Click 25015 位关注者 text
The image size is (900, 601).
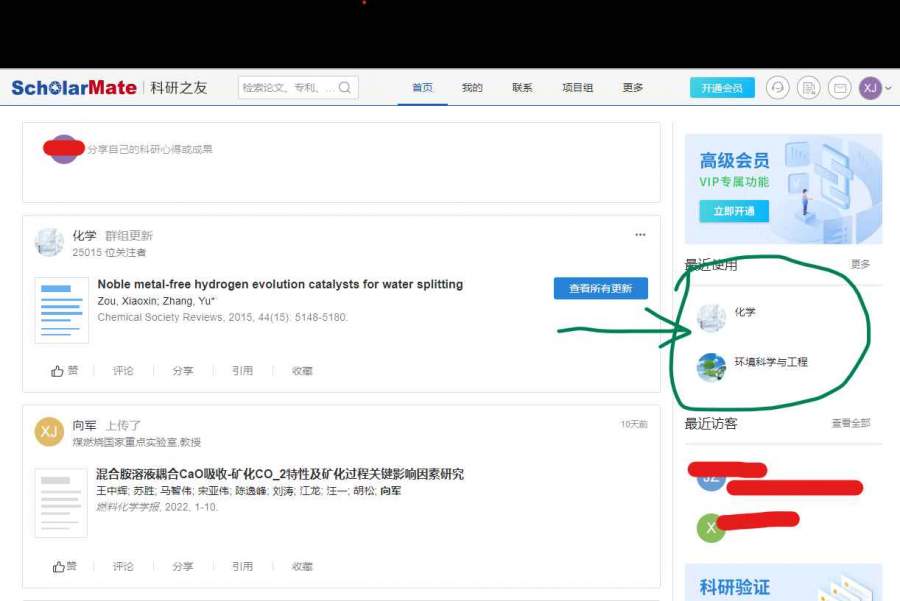109,253
